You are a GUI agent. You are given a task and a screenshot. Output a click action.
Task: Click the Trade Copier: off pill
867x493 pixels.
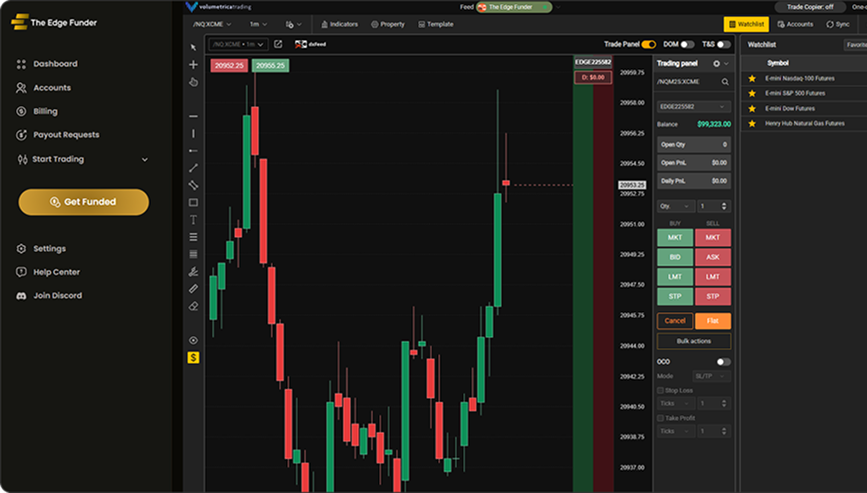pos(809,7)
